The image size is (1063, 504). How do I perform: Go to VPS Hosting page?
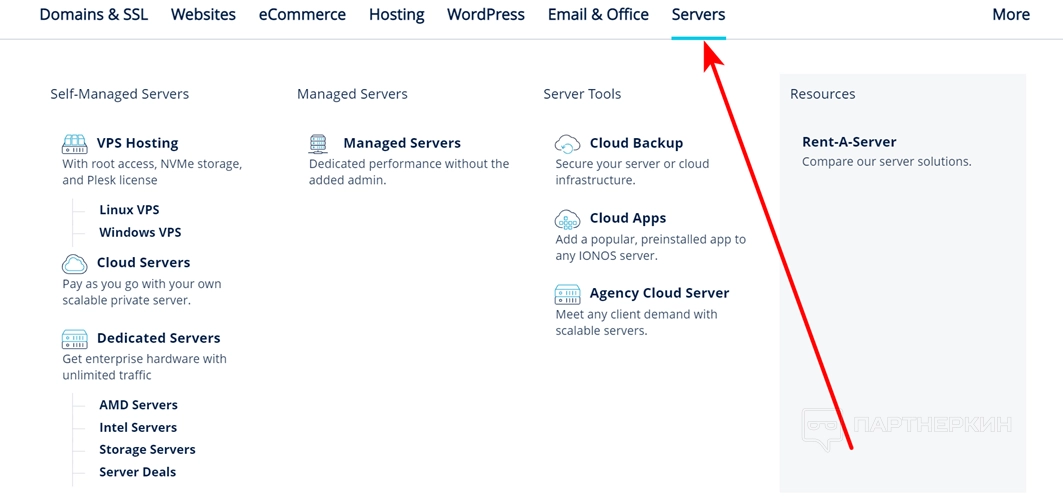pyautogui.click(x=138, y=143)
